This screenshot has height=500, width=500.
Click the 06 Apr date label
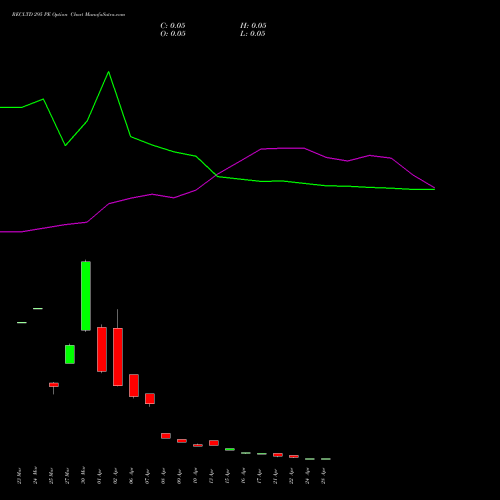tap(131, 476)
